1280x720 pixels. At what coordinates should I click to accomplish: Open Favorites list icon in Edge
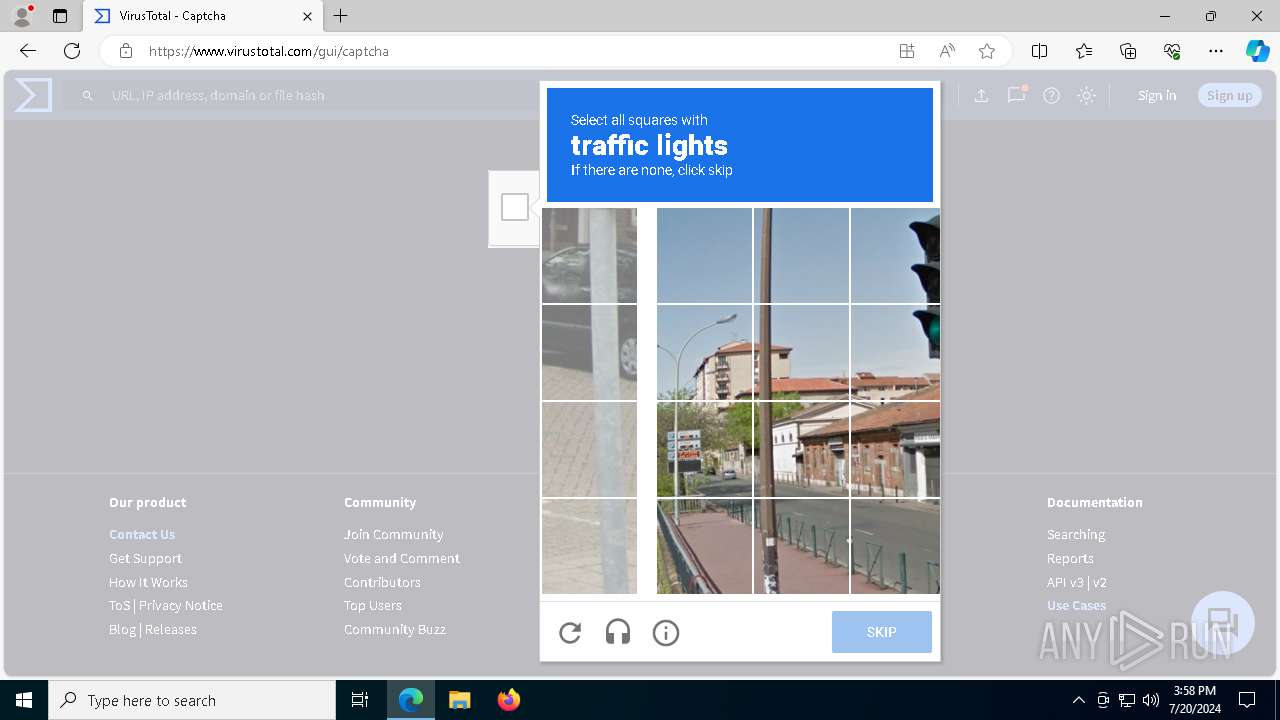coord(1084,51)
